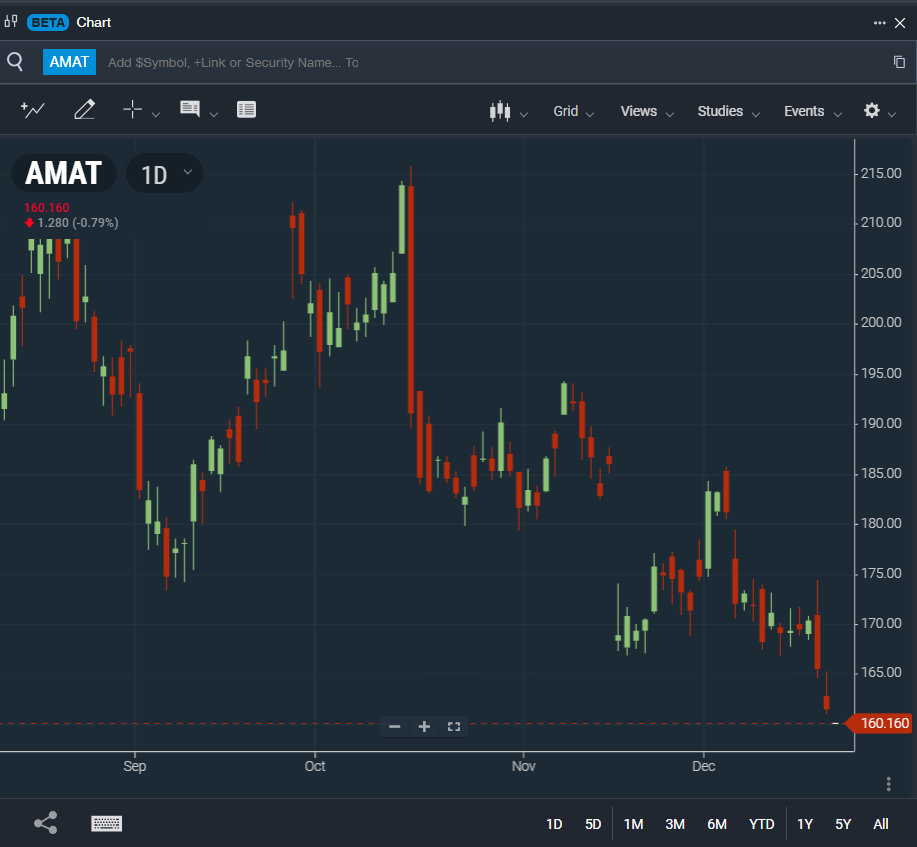
Task: Select the pencil drawing tool
Action: pyautogui.click(x=84, y=109)
